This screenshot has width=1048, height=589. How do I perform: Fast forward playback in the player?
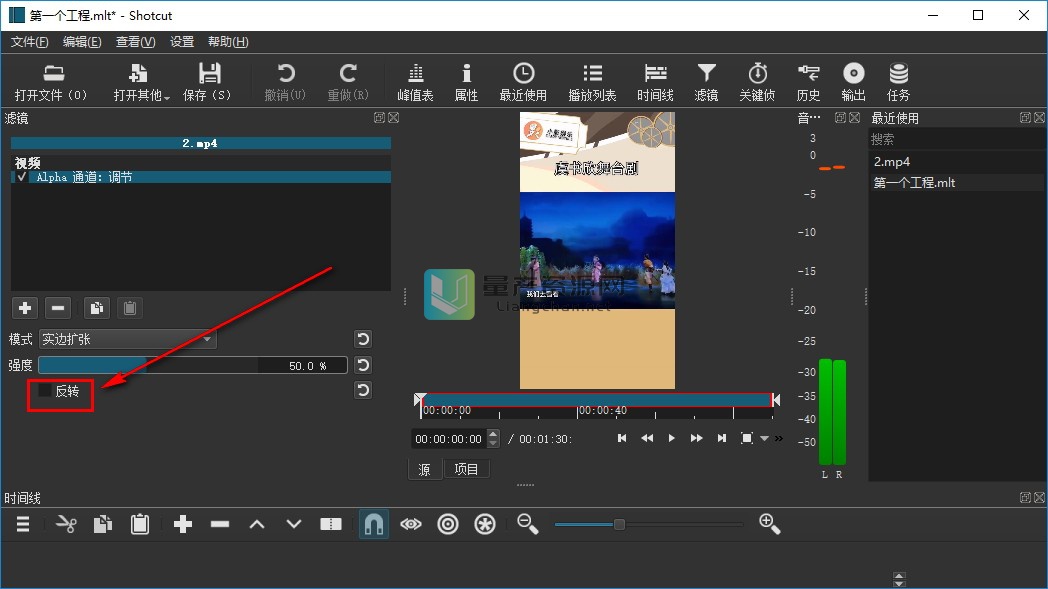(696, 439)
